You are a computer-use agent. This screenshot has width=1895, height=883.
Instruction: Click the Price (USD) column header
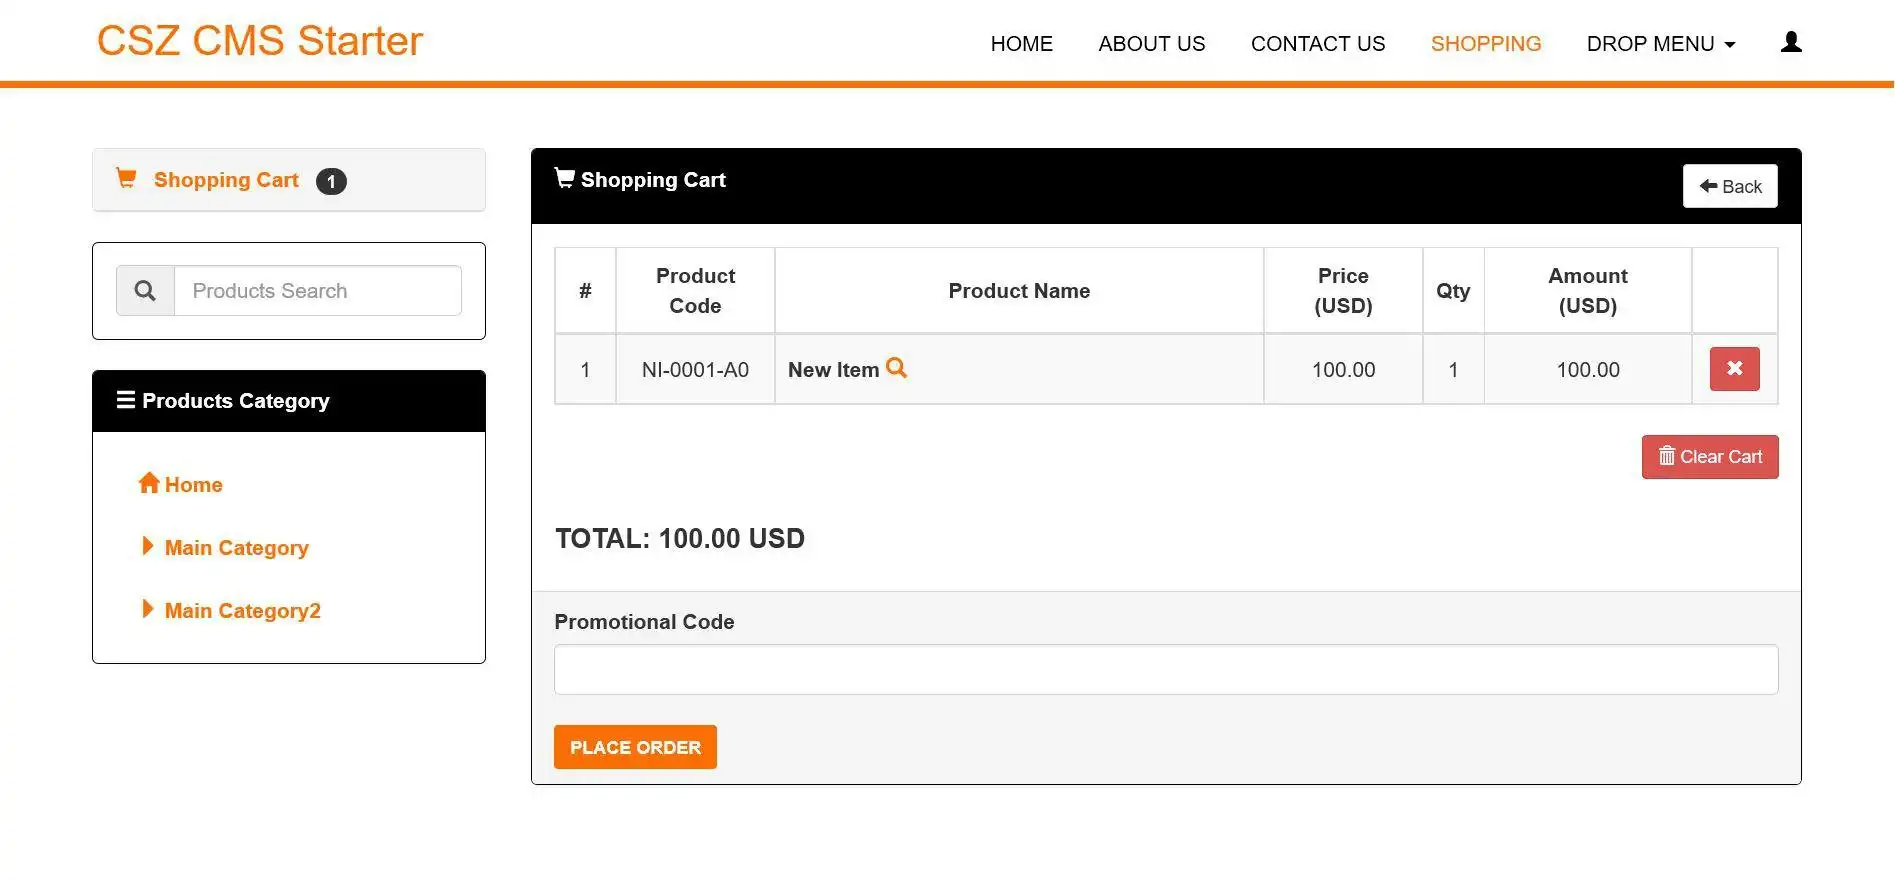click(1343, 291)
